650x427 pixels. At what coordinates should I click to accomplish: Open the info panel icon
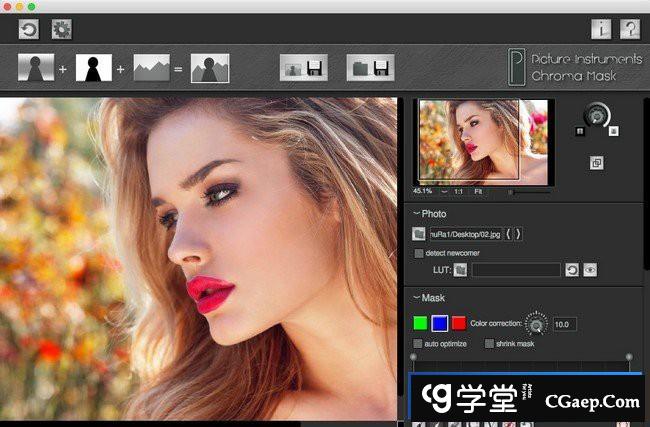601,29
